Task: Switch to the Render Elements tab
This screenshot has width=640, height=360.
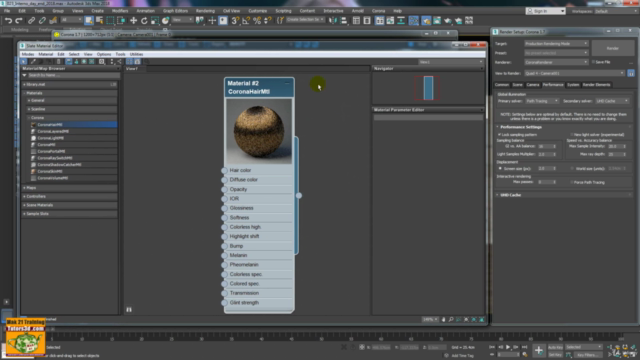Action: 596,85
